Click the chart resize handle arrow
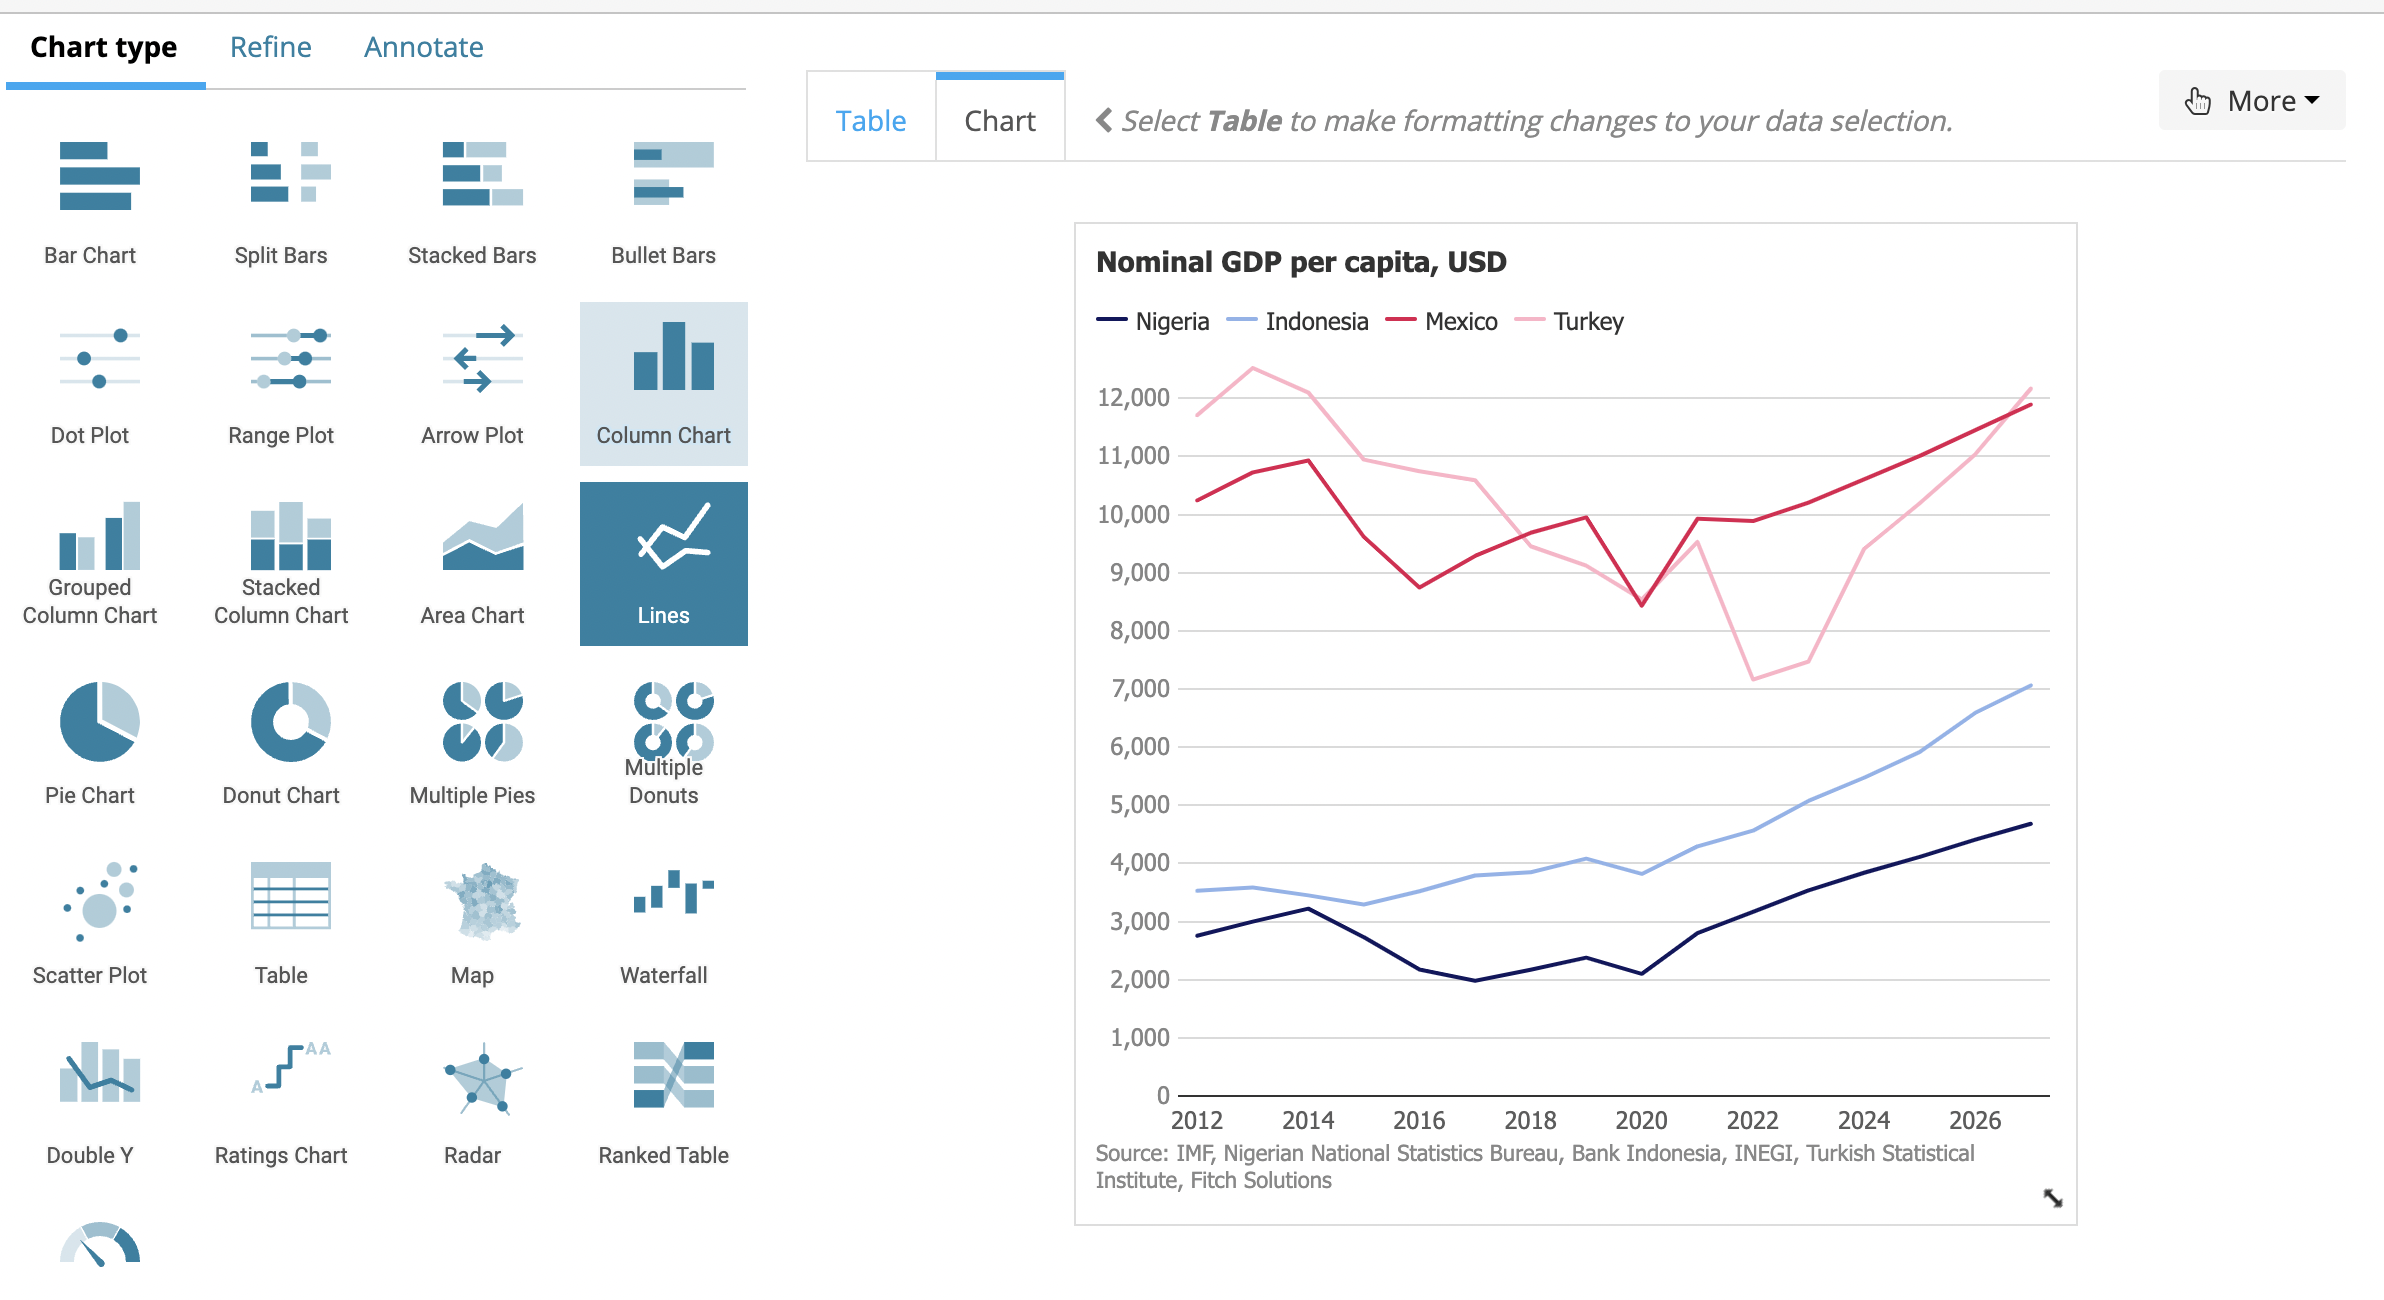2384x1300 pixels. tap(2052, 1197)
